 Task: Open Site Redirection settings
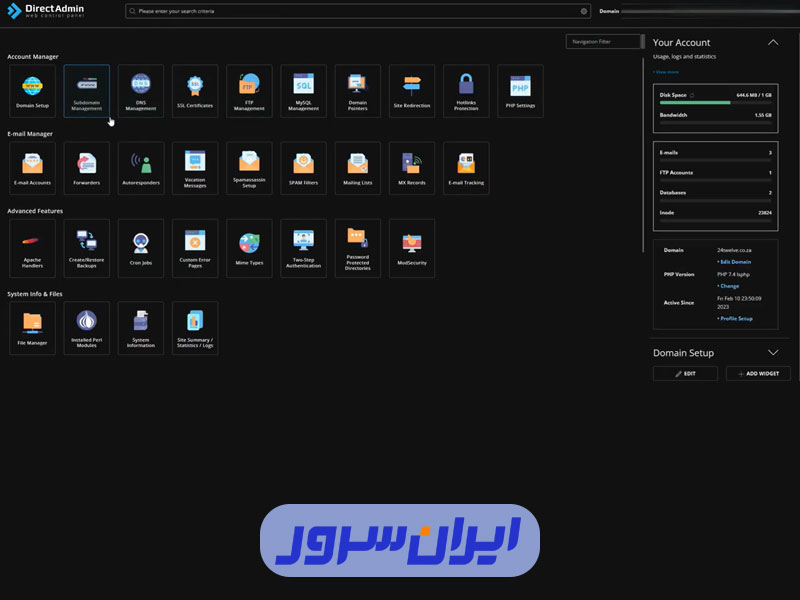pyautogui.click(x=411, y=90)
